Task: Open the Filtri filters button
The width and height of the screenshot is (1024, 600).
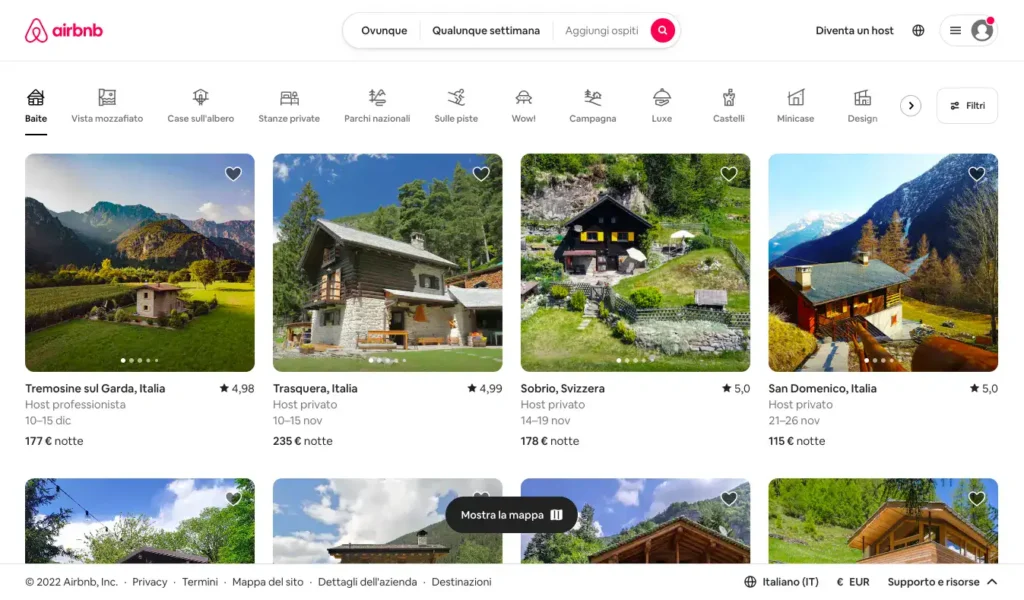Action: click(x=967, y=106)
